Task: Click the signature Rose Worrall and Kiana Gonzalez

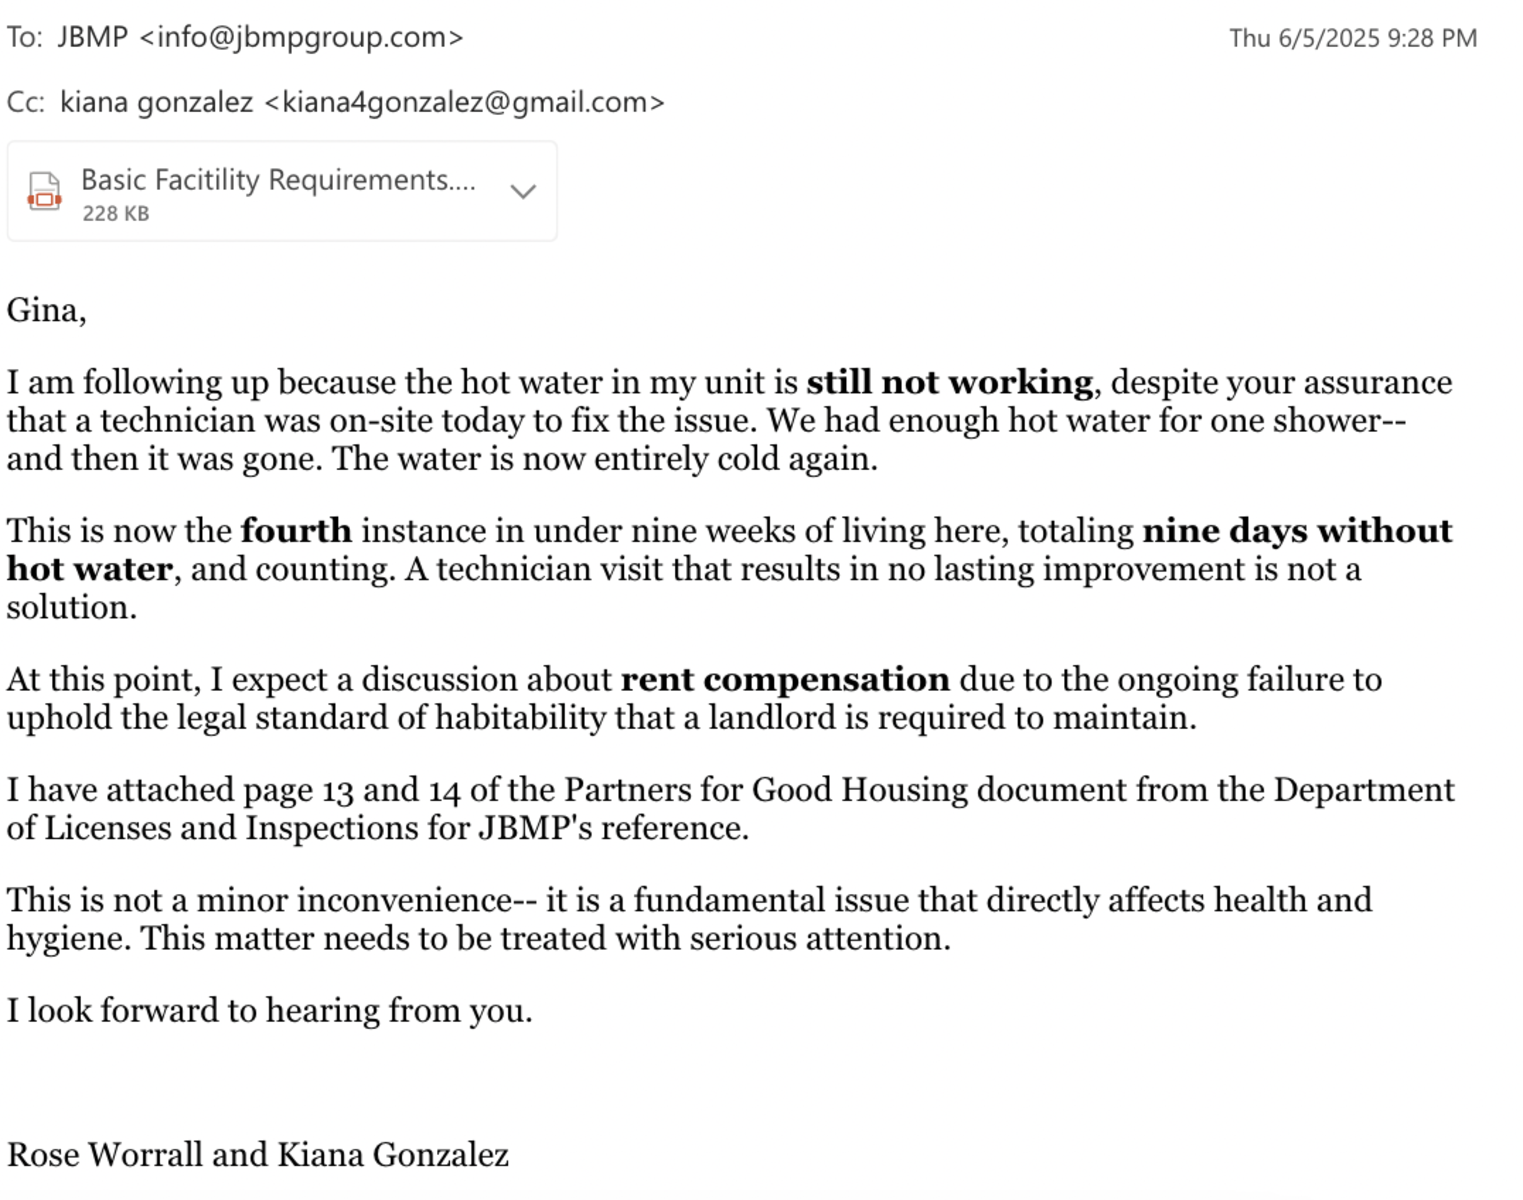Action: pyautogui.click(x=258, y=1154)
